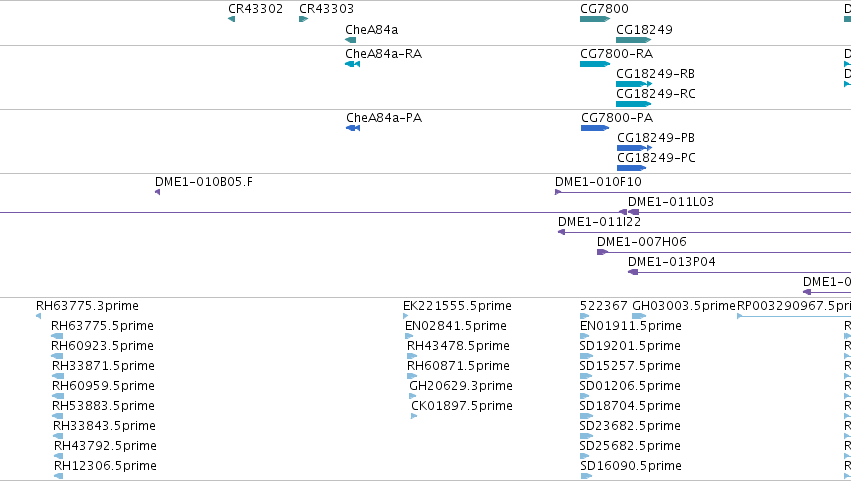Image resolution: width=851 pixels, height=481 pixels.
Task: Select the SD01206.5prime EST label
Action: [x=630, y=387]
